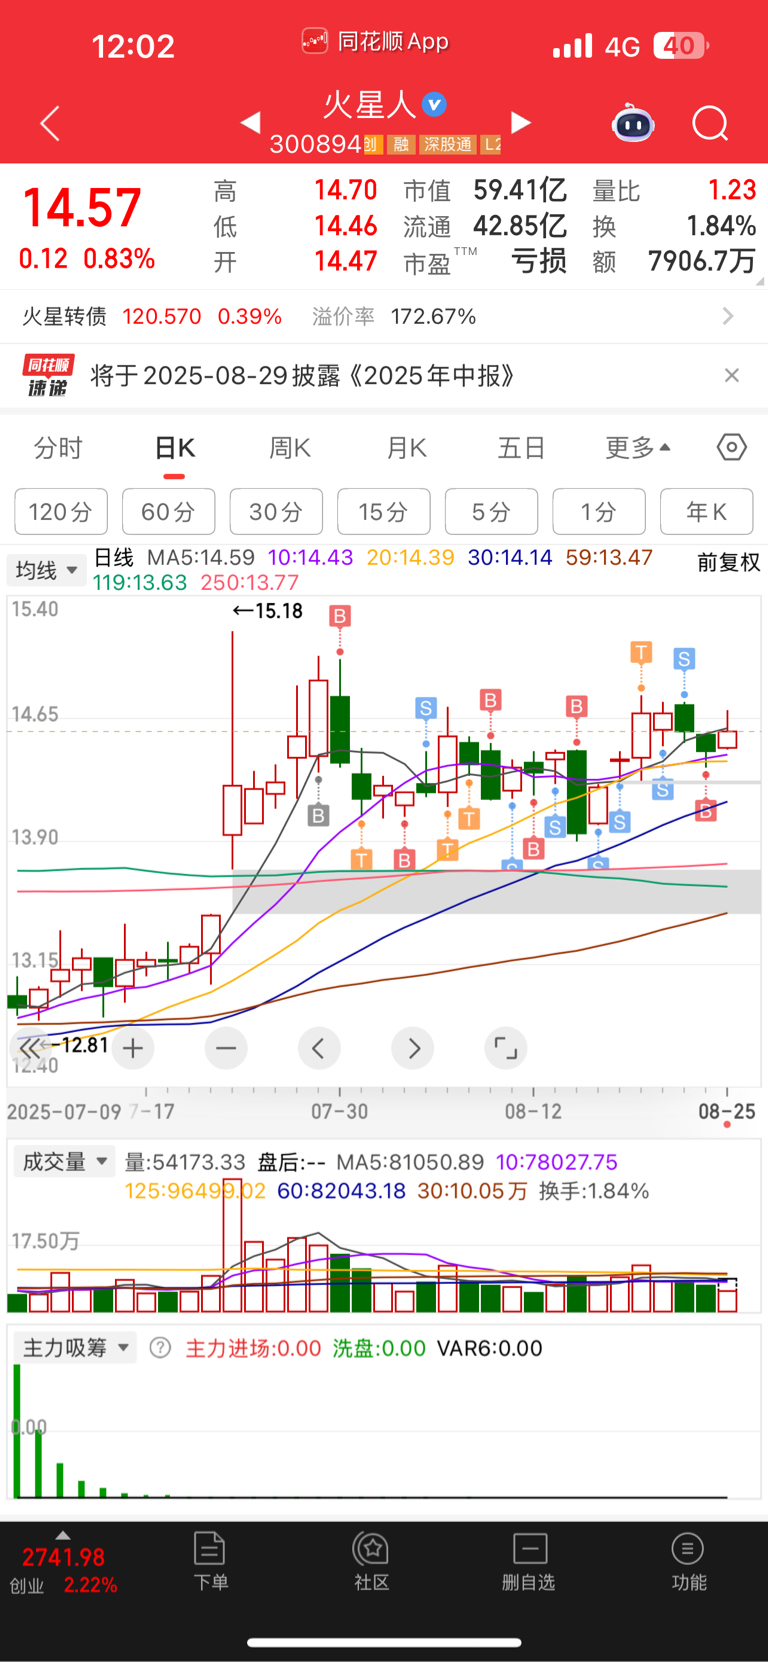
Task: Switch to 分时 chart tab
Action: [x=58, y=448]
